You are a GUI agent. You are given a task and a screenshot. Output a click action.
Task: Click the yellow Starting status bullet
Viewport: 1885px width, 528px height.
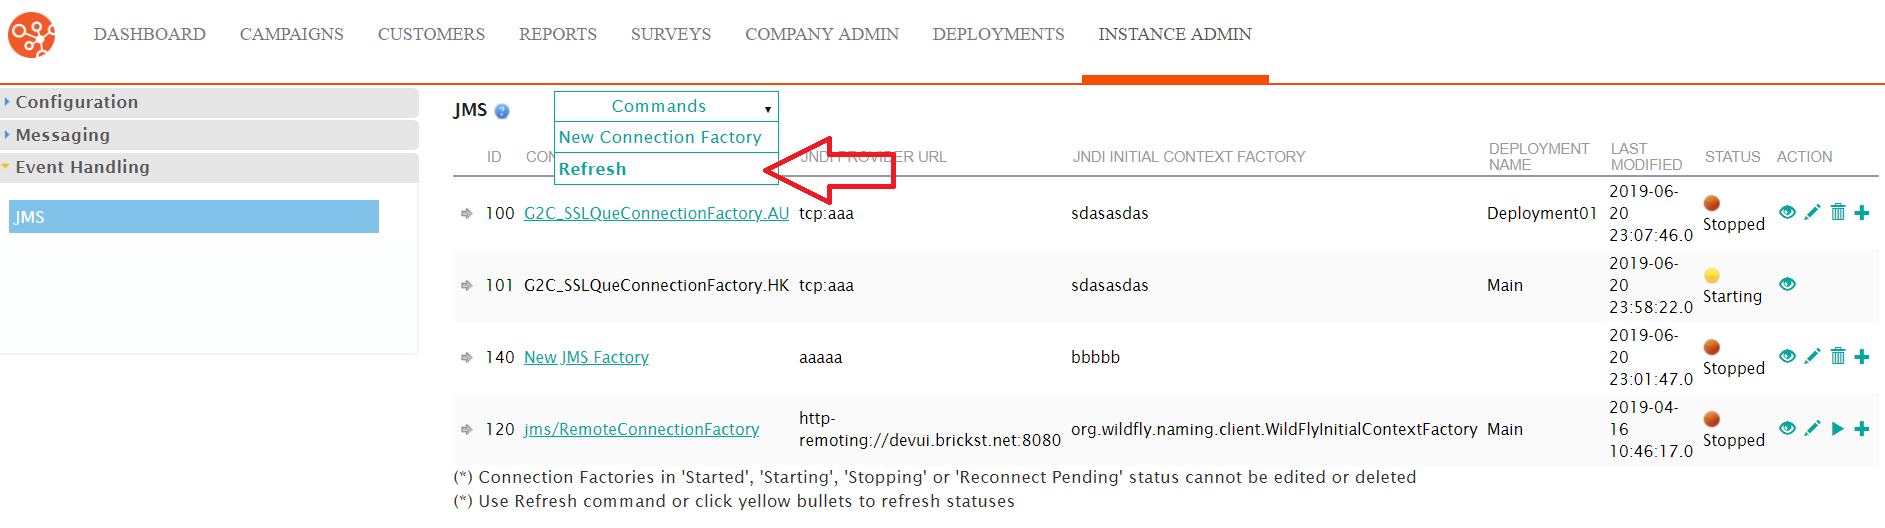[x=1712, y=275]
